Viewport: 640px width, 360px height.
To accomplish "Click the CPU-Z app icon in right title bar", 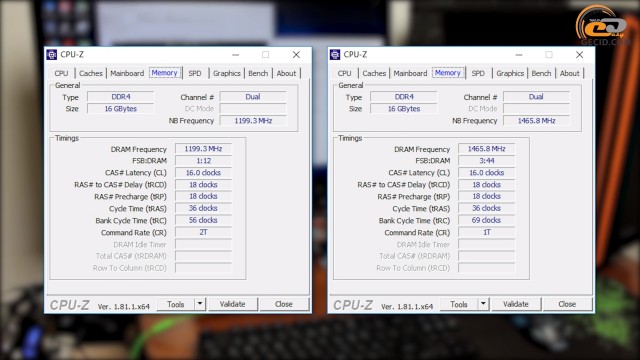I will pos(335,55).
